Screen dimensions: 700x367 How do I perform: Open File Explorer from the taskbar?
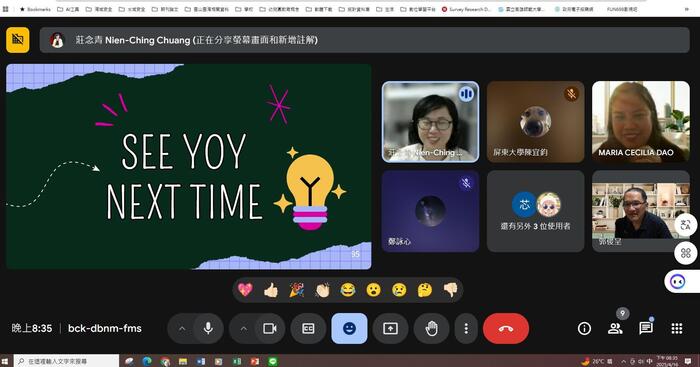(x=183, y=361)
